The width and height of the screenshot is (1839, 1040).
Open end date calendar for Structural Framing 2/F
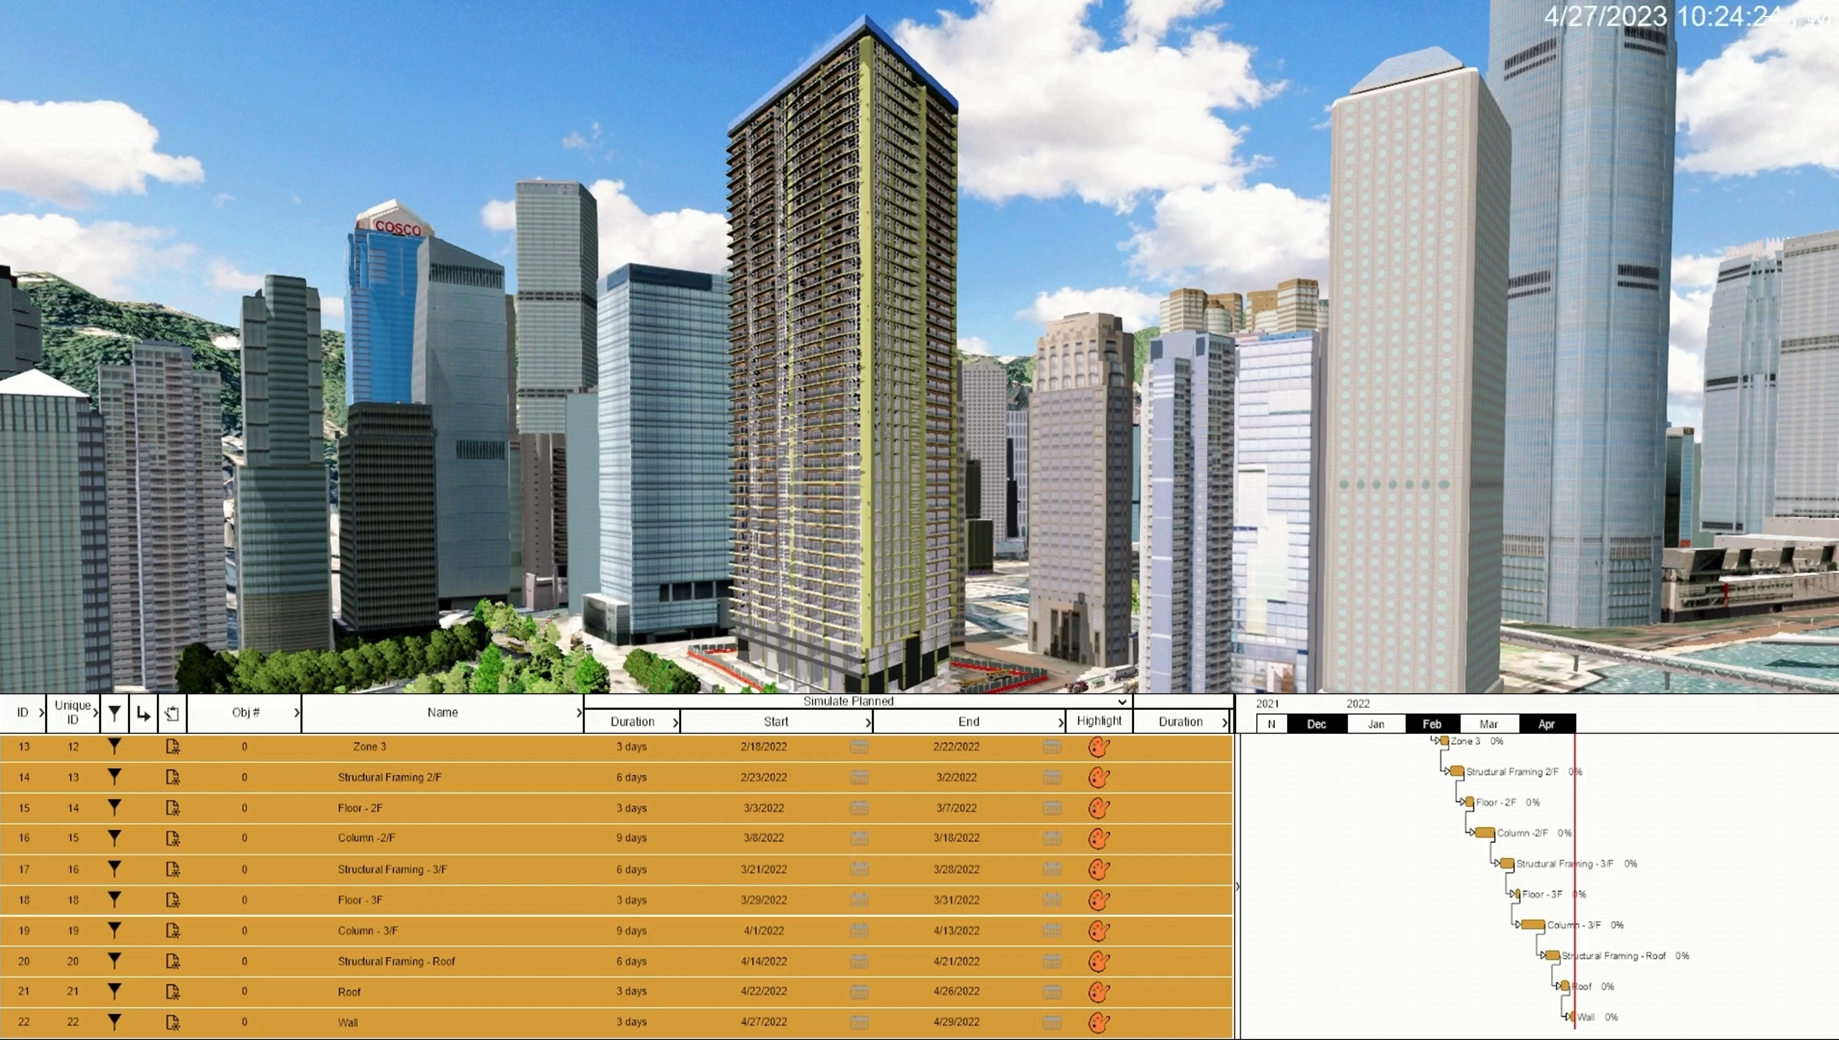tap(1051, 777)
